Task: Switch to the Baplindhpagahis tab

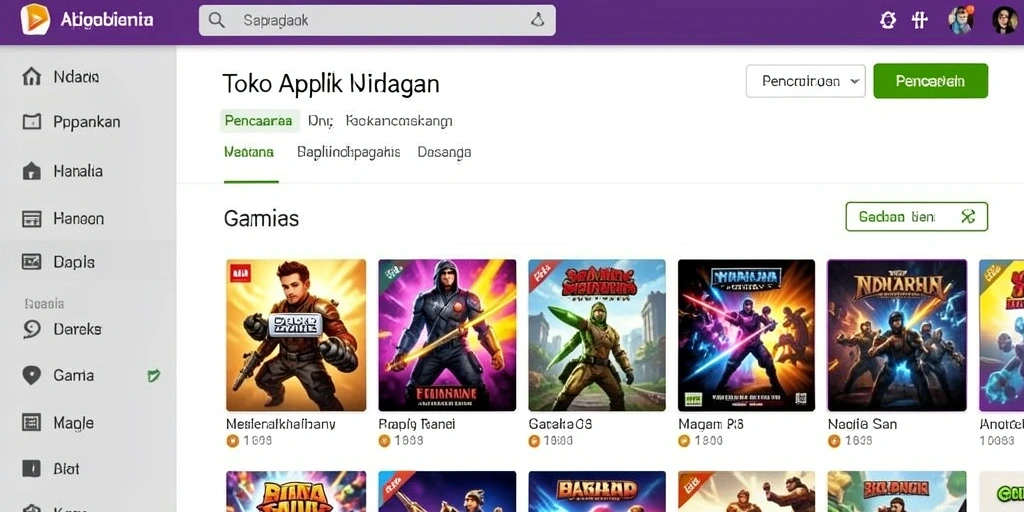Action: [348, 152]
